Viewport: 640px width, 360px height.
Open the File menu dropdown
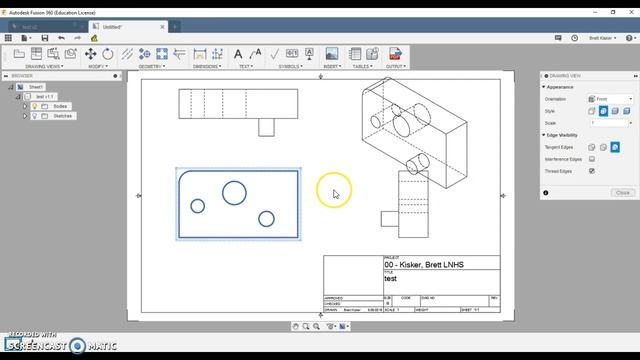(x=26, y=38)
